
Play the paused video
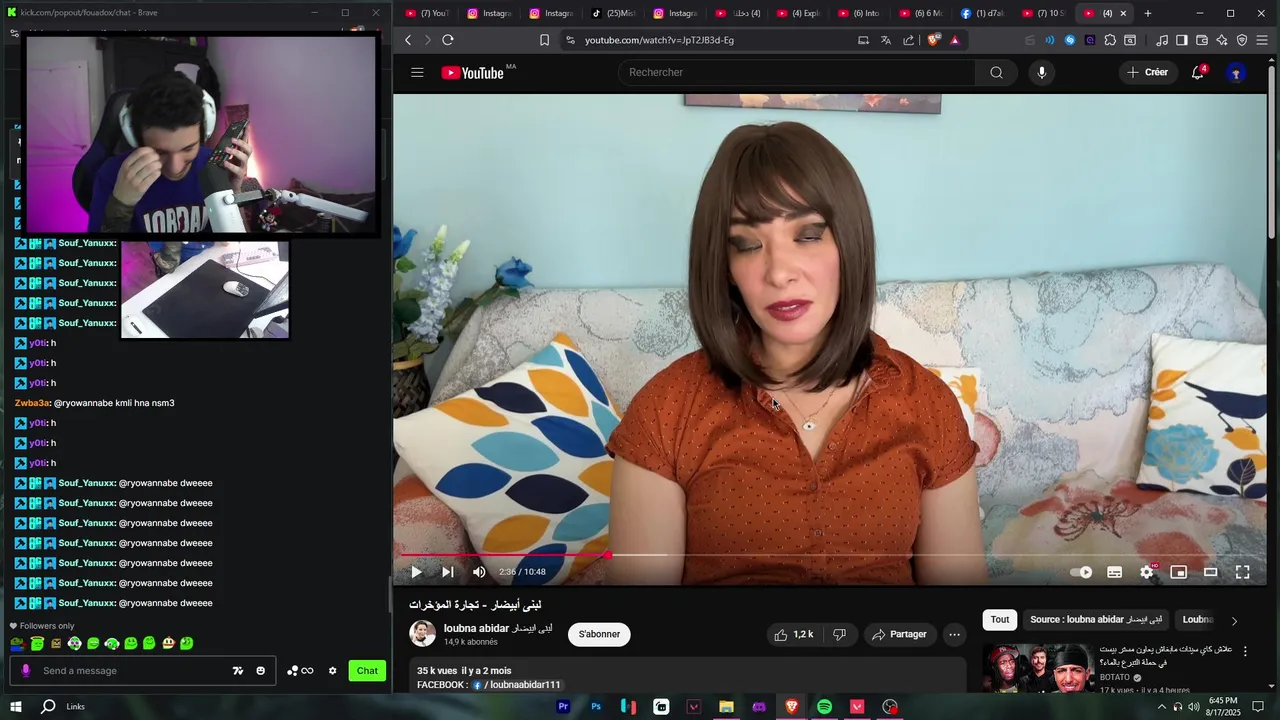[416, 572]
